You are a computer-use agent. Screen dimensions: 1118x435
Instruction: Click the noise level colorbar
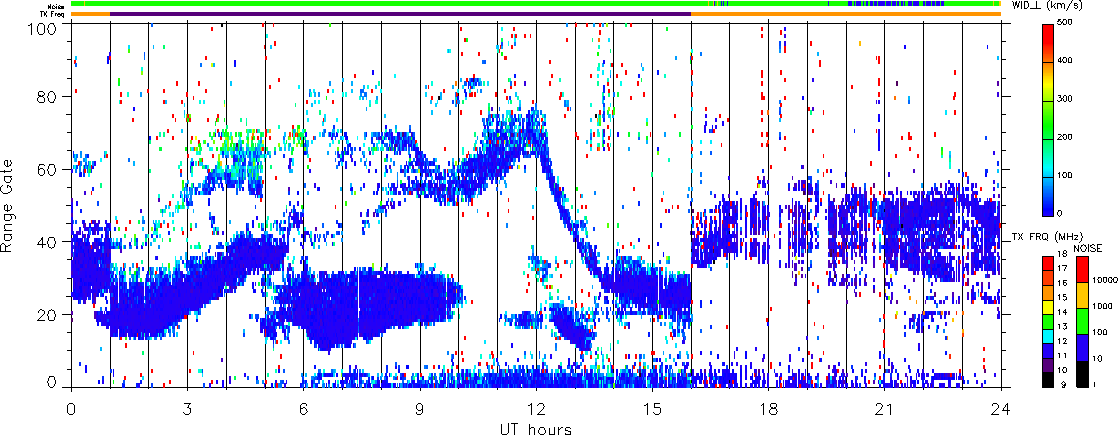[x=1080, y=321]
